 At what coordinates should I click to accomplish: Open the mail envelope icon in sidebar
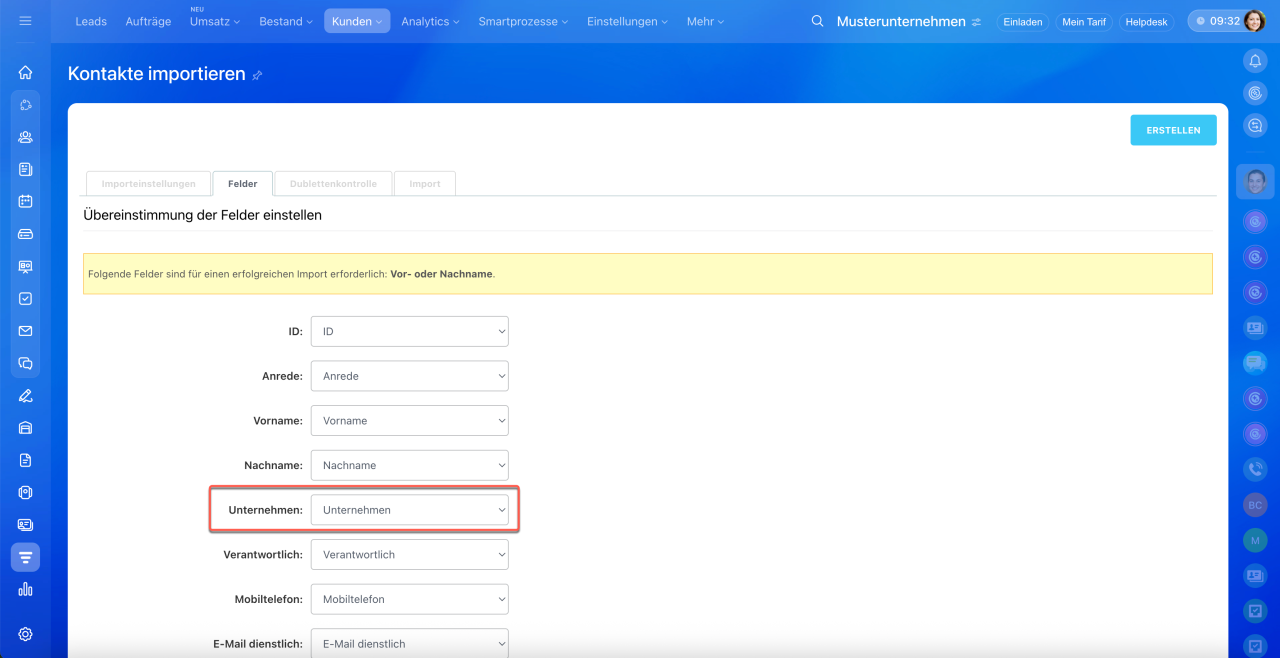click(x=25, y=331)
